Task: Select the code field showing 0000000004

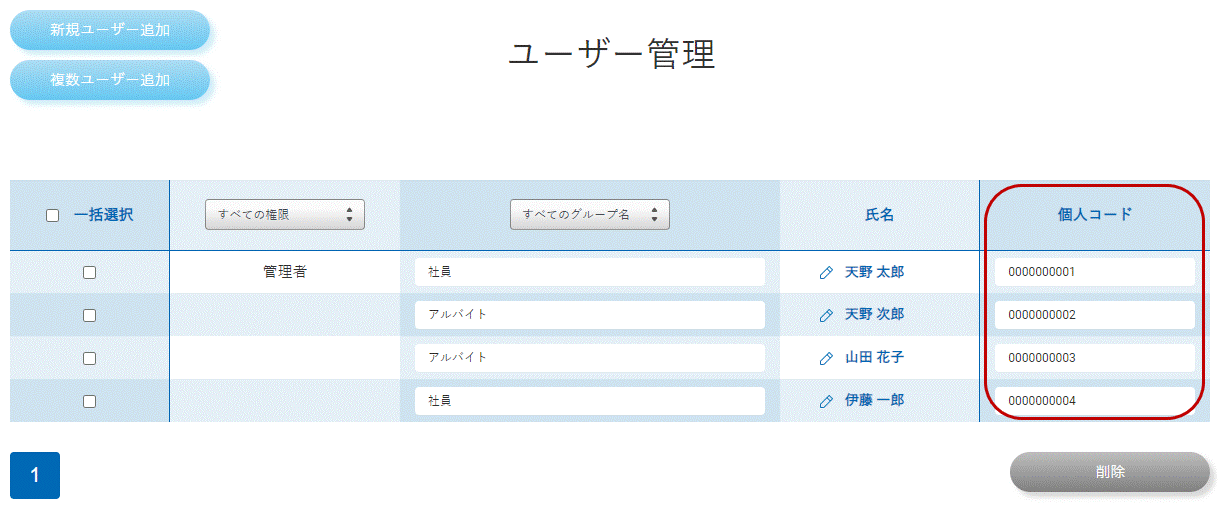Action: click(x=1095, y=401)
